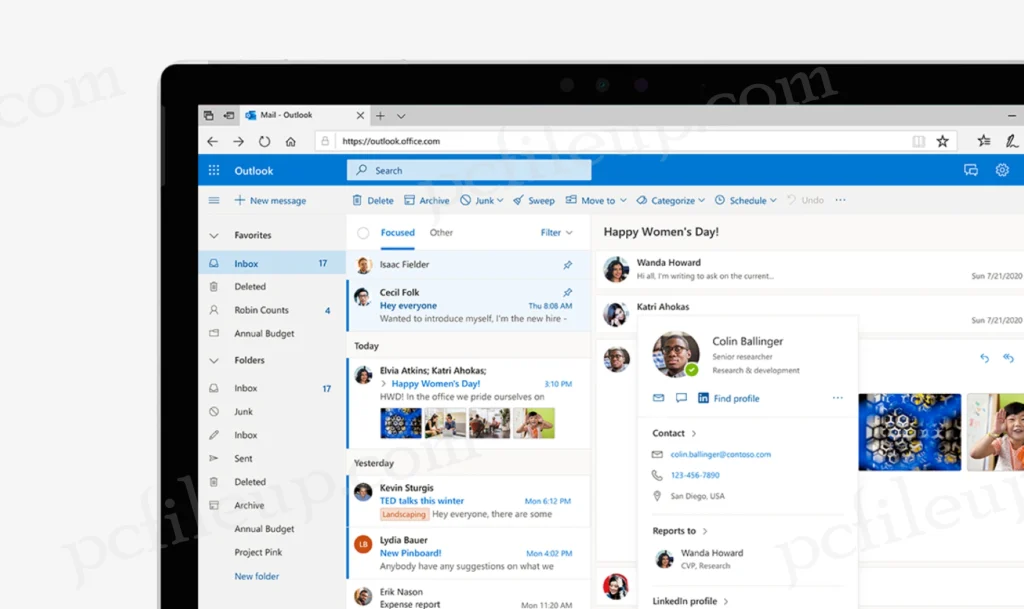Screen dimensions: 1024x609
Task: Select the circular checkbox next to Focused
Action: tap(363, 232)
